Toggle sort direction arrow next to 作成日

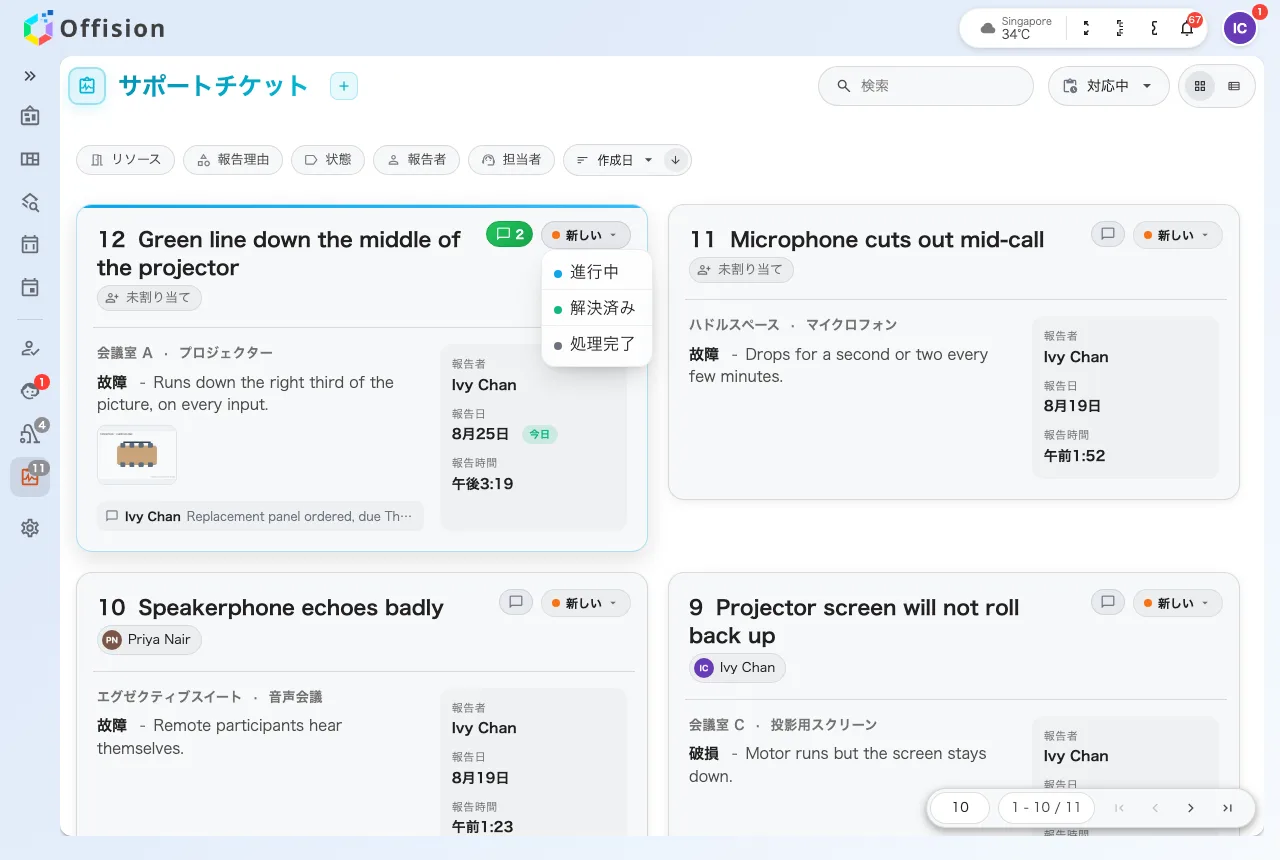coord(676,160)
